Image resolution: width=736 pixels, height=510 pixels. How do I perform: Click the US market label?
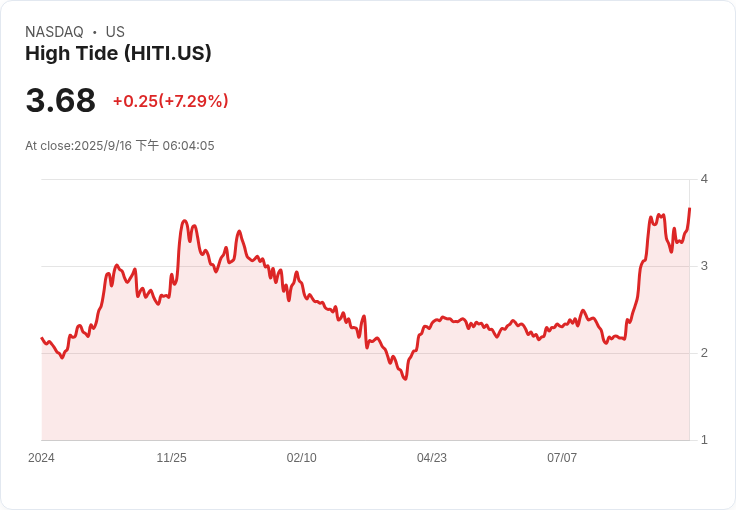click(115, 32)
